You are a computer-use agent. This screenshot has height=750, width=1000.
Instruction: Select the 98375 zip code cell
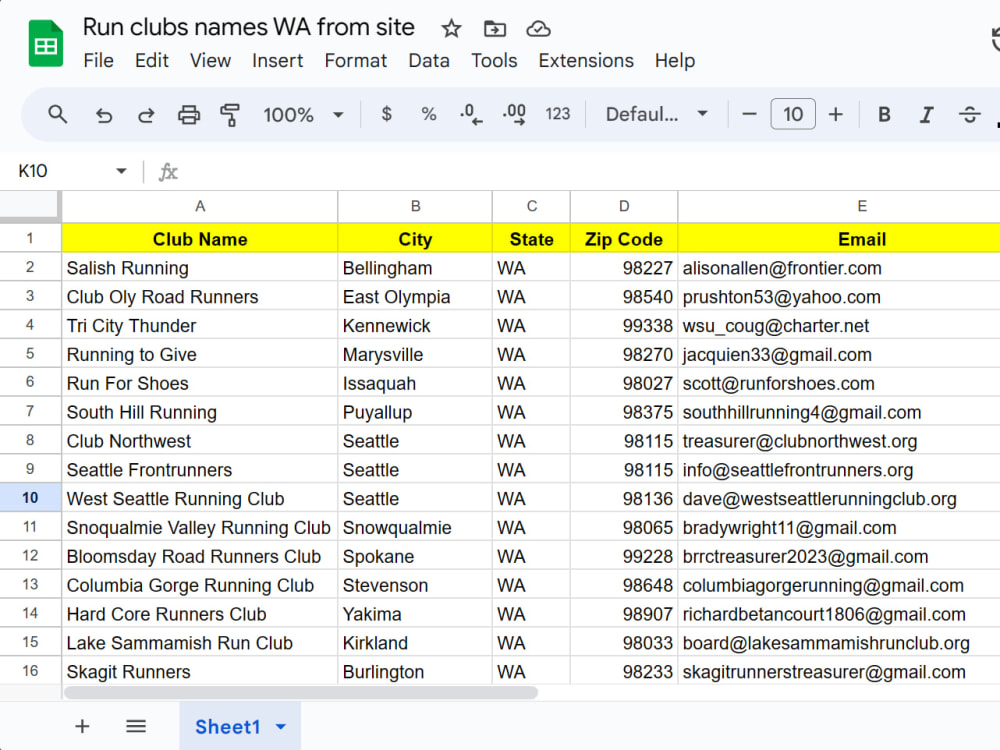(x=624, y=412)
